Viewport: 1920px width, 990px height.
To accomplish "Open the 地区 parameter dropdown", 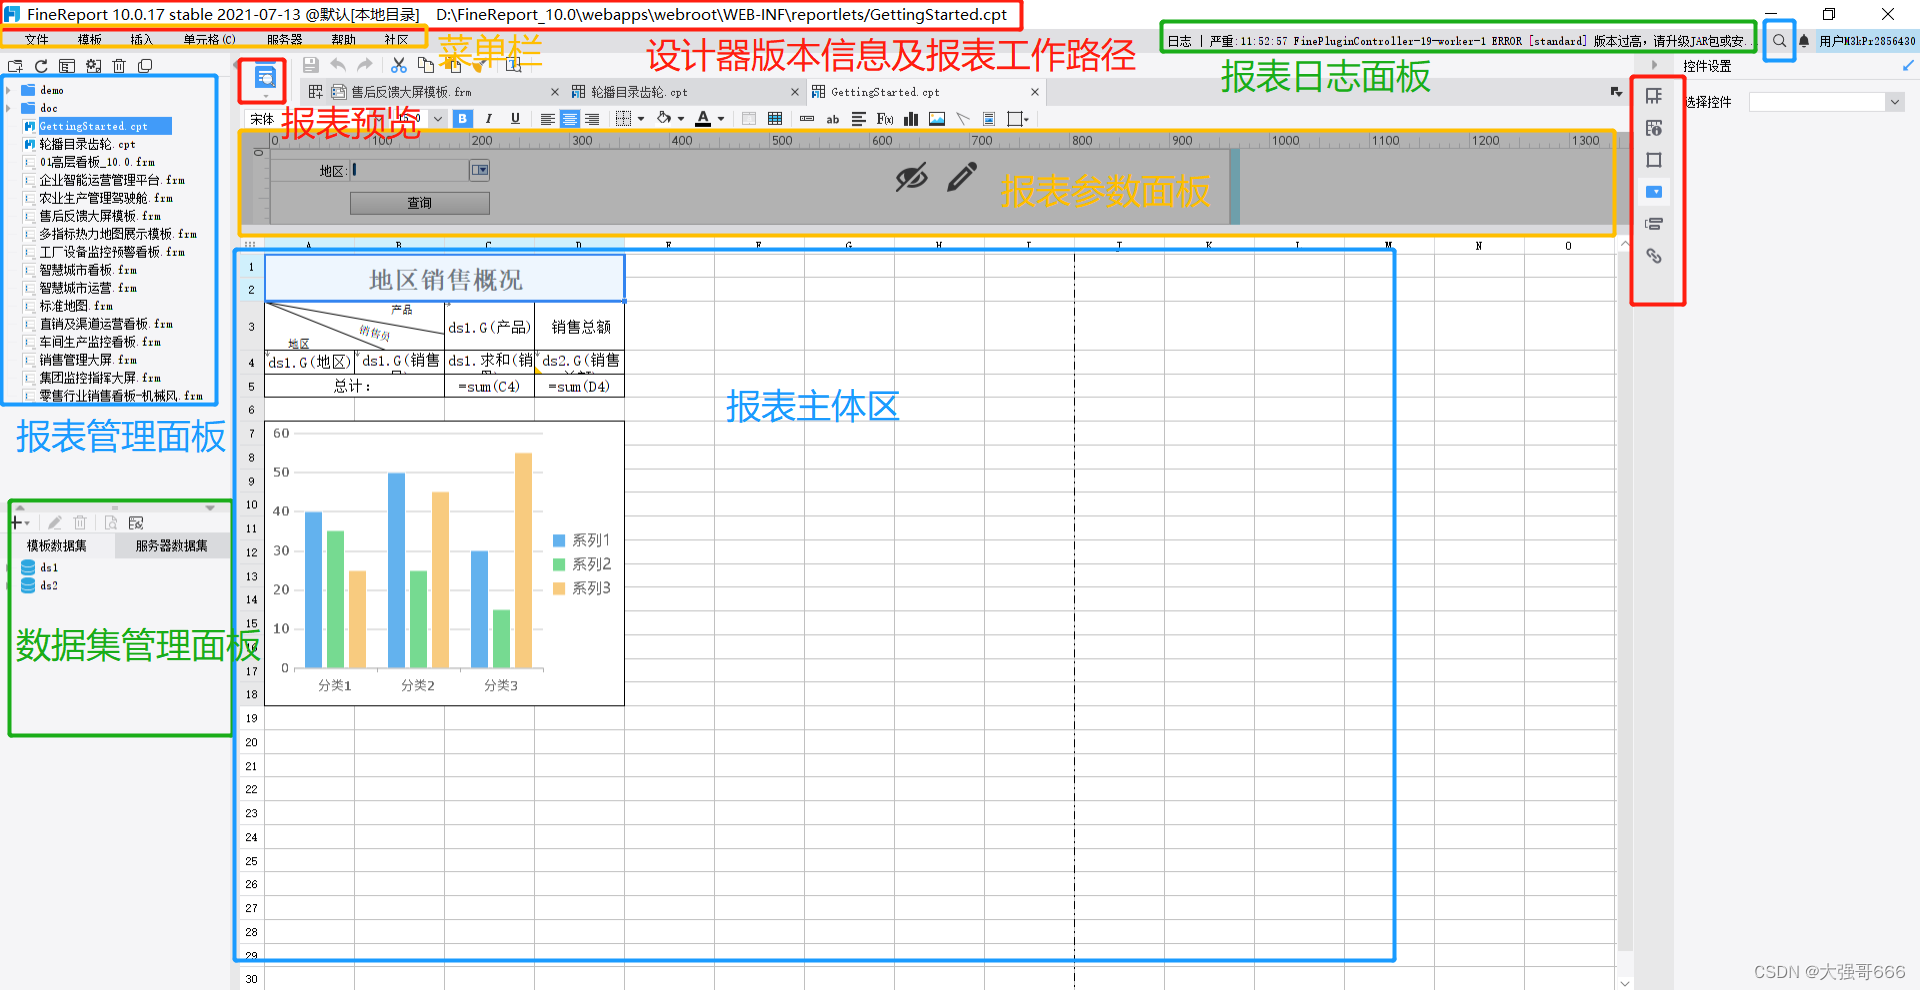I will point(480,170).
